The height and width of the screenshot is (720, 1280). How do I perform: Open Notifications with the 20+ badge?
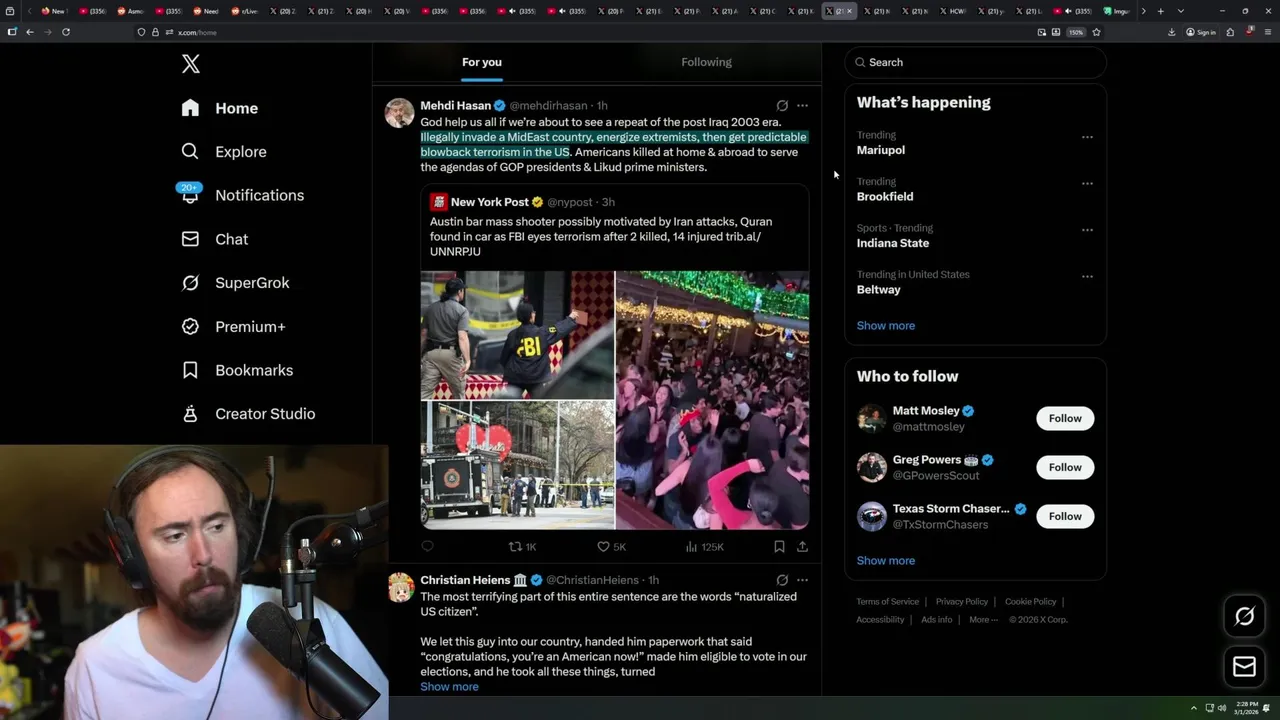click(x=242, y=195)
